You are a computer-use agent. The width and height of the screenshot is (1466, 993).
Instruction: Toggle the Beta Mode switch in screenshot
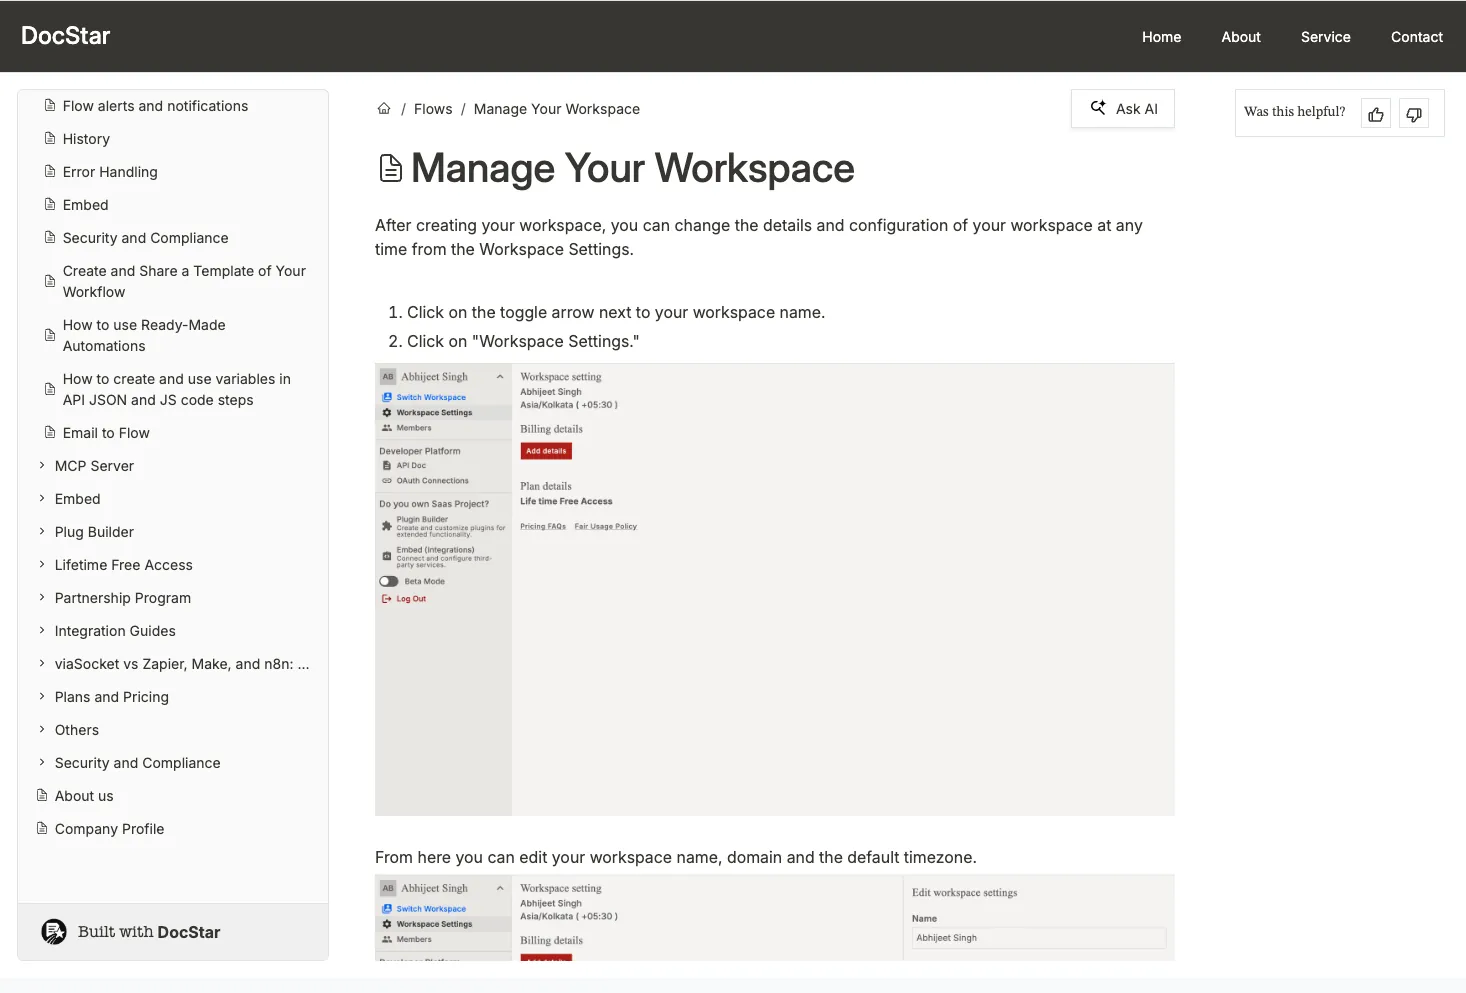click(x=389, y=581)
